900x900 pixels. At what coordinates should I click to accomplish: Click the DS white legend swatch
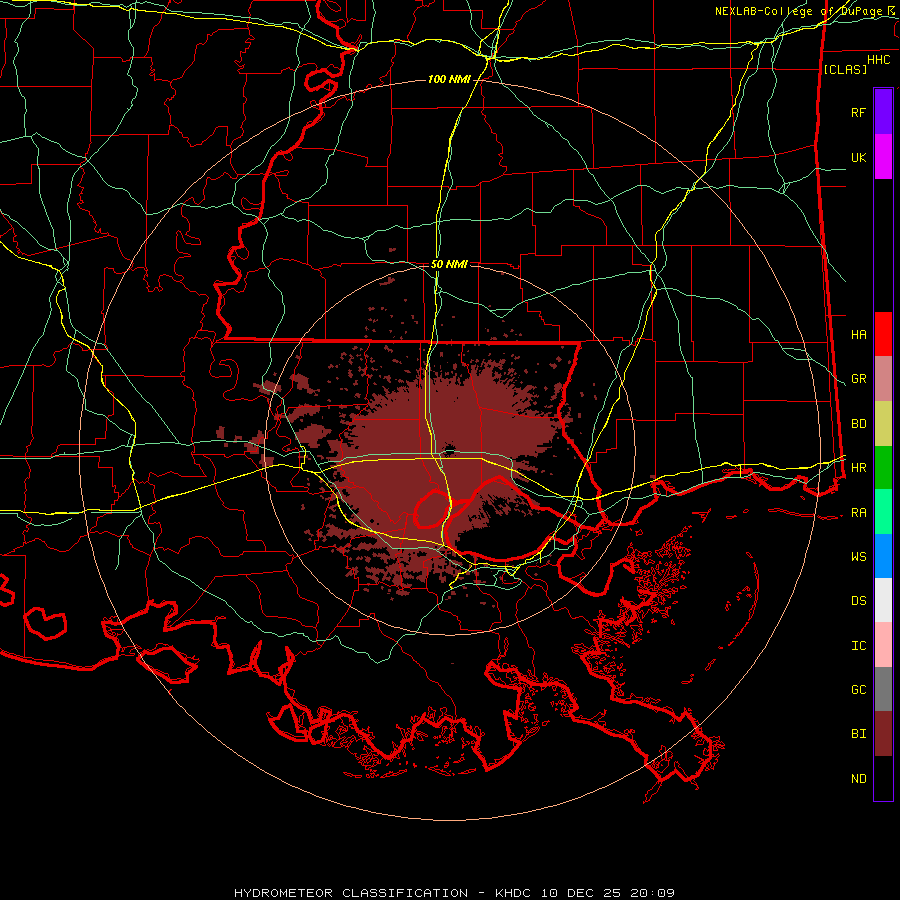(883, 600)
